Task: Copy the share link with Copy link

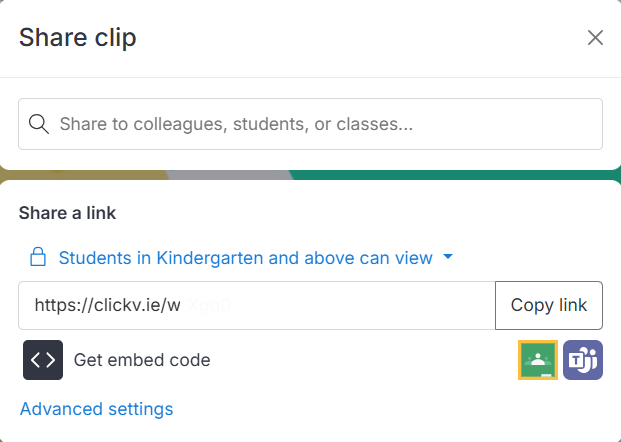Action: pyautogui.click(x=549, y=305)
